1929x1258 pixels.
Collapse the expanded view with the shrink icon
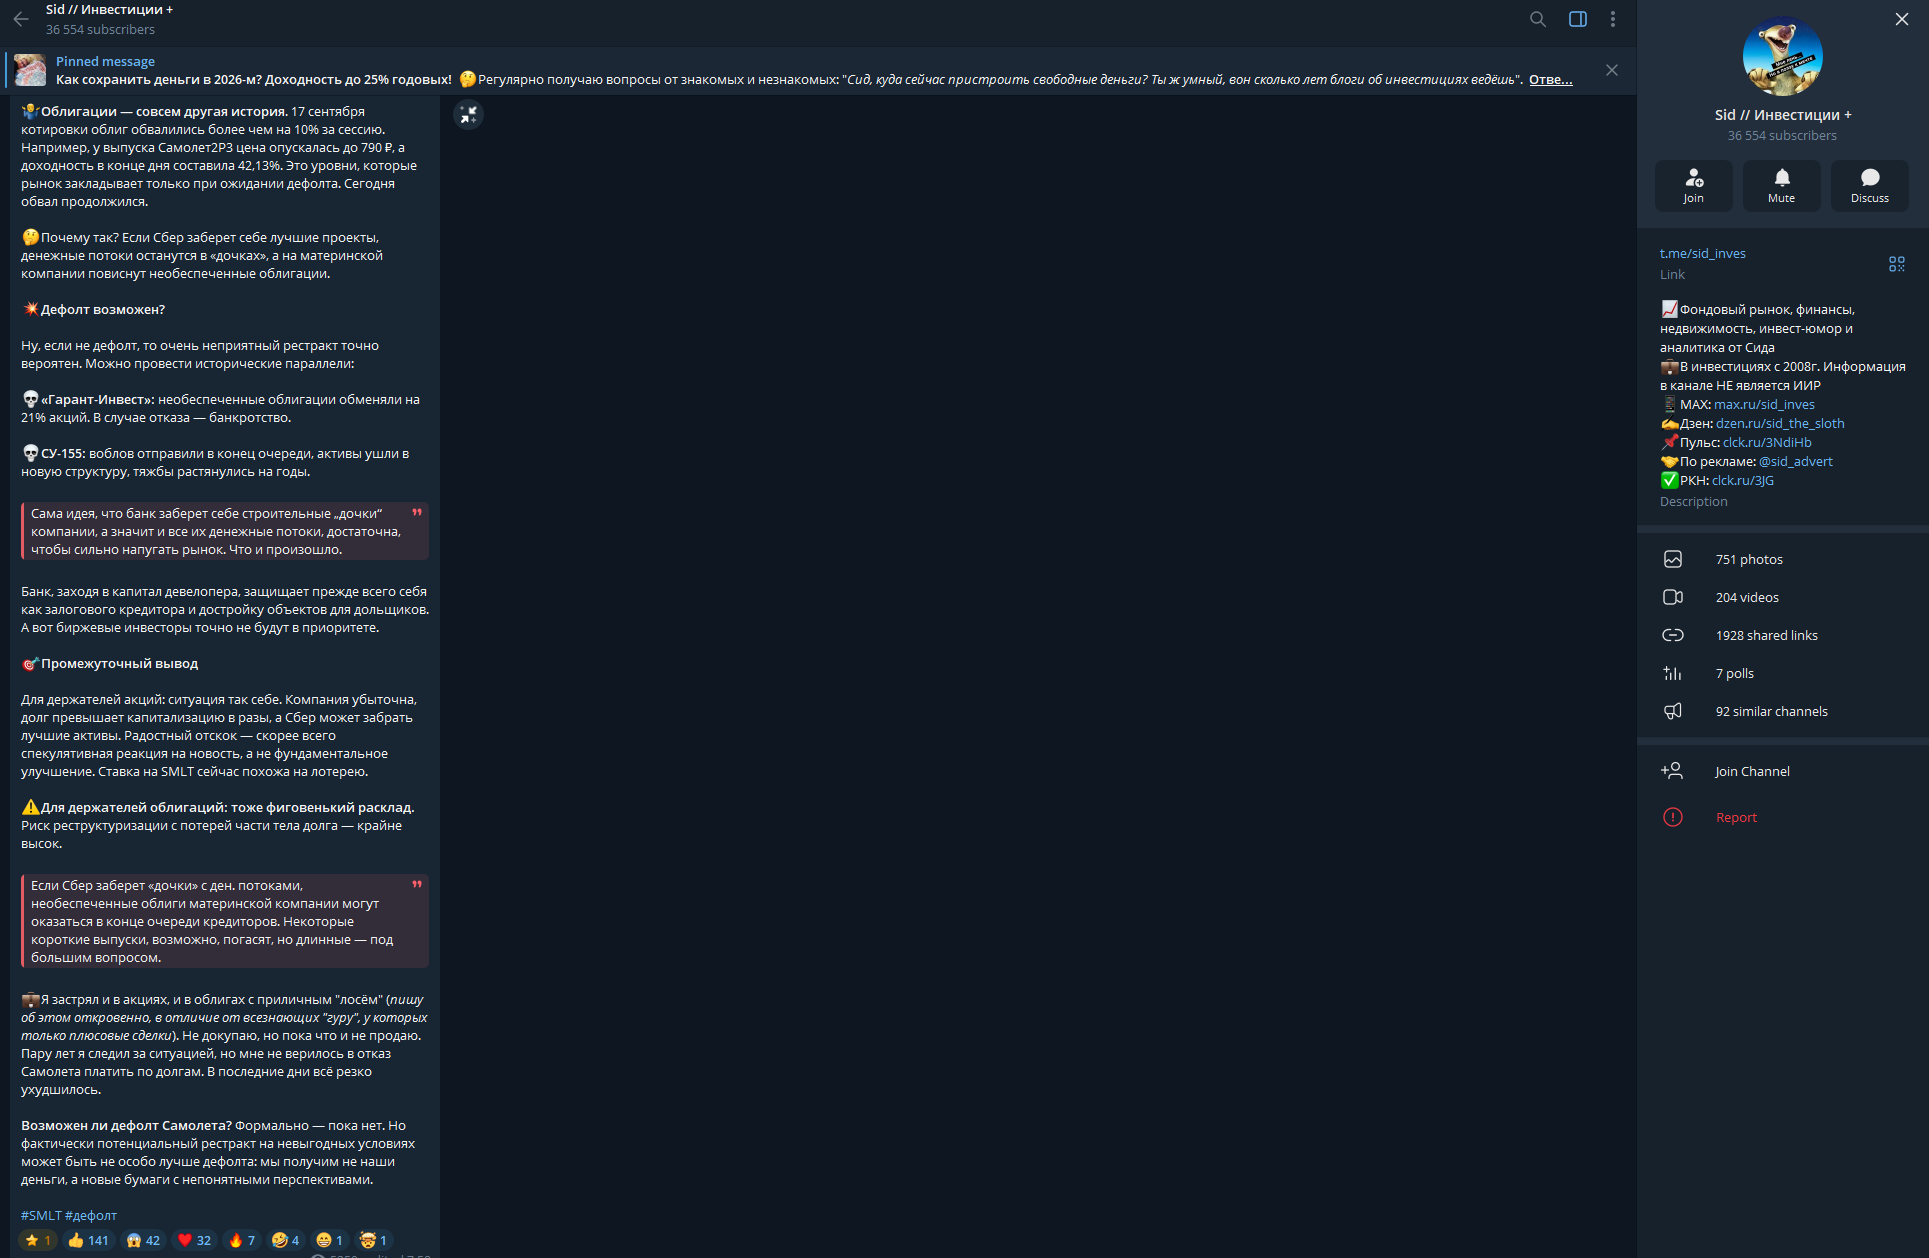(469, 115)
